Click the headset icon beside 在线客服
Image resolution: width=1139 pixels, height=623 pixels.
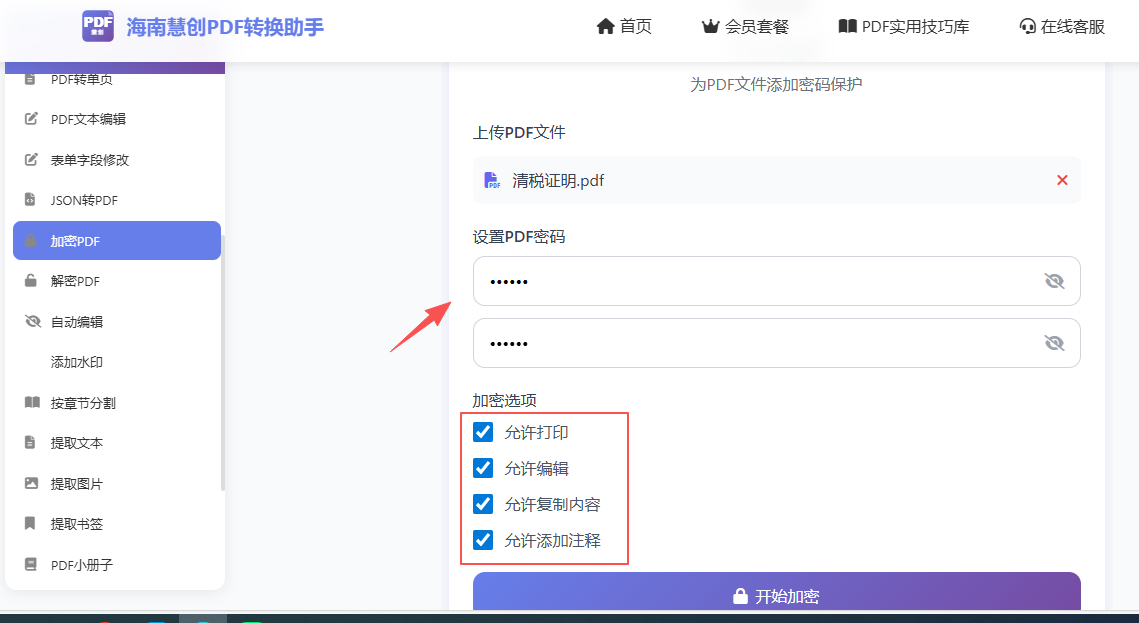pos(1027,27)
